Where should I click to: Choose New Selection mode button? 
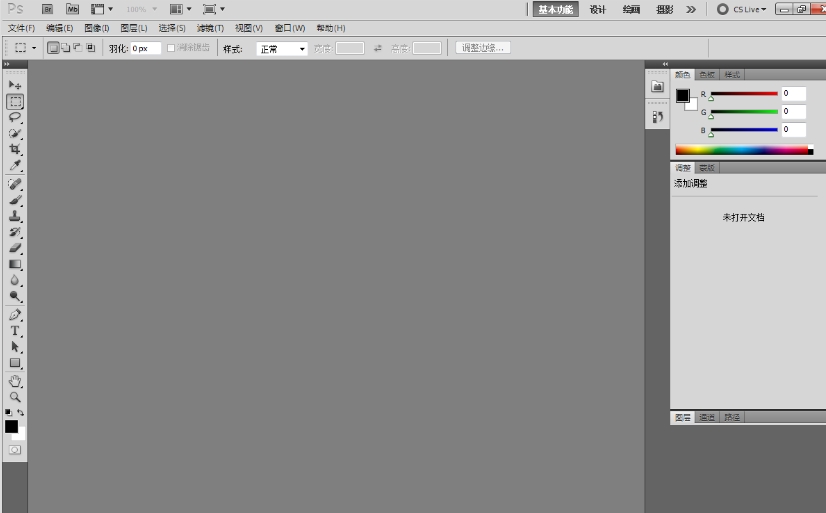(x=53, y=48)
